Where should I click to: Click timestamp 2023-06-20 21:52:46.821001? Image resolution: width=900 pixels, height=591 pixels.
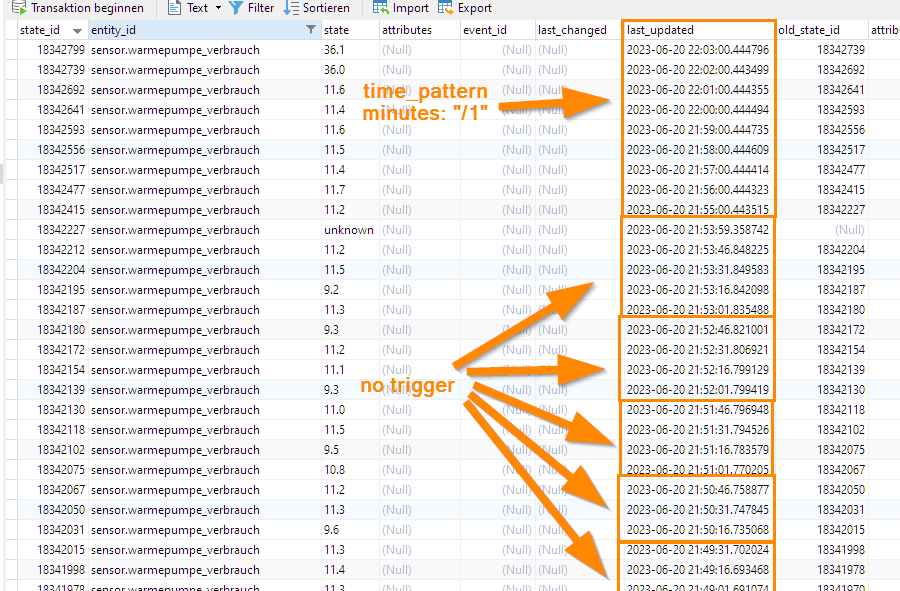tap(697, 330)
